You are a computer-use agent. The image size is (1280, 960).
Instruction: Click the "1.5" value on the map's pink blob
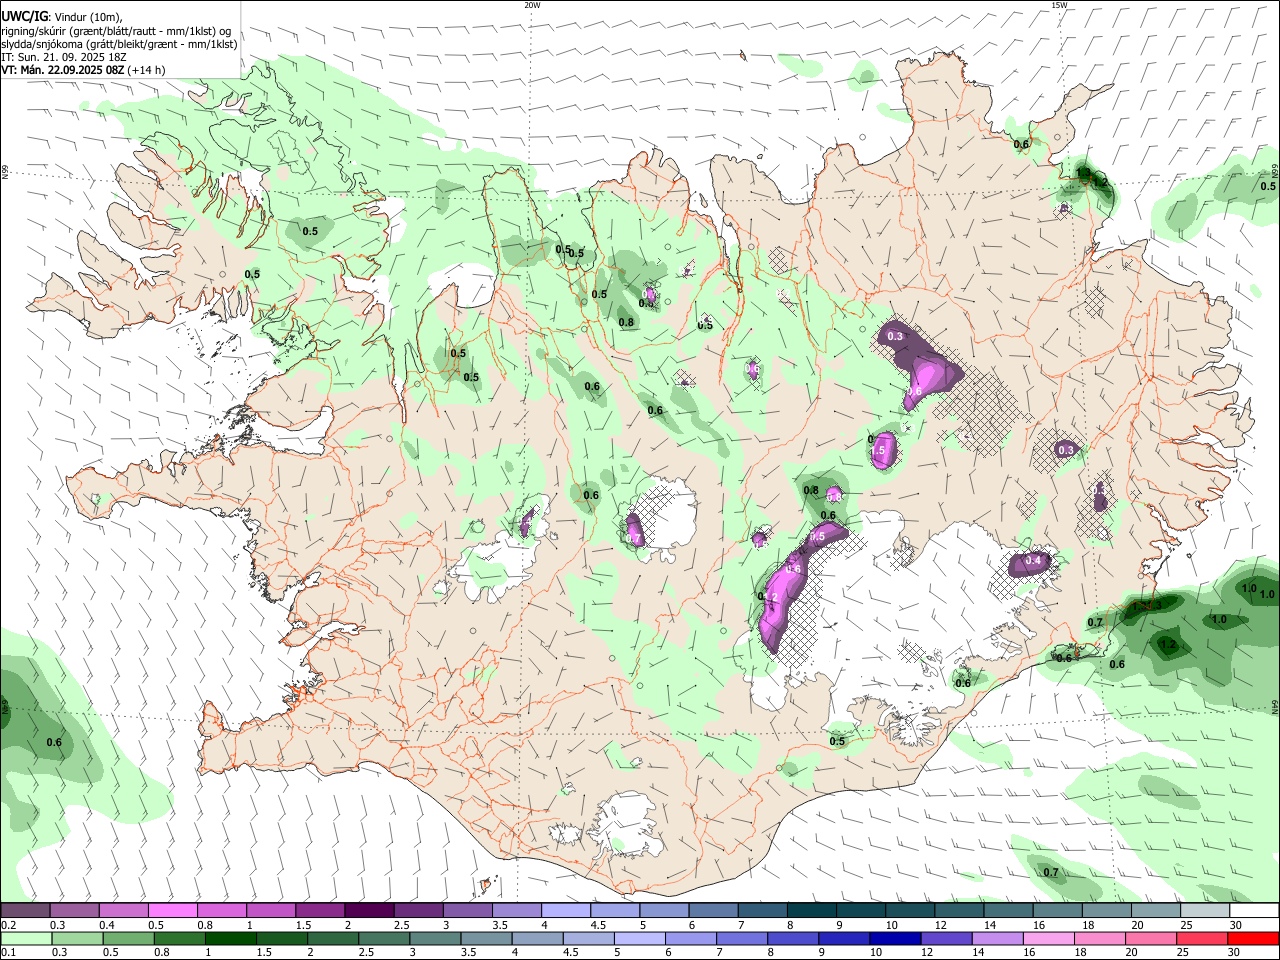(x=879, y=452)
